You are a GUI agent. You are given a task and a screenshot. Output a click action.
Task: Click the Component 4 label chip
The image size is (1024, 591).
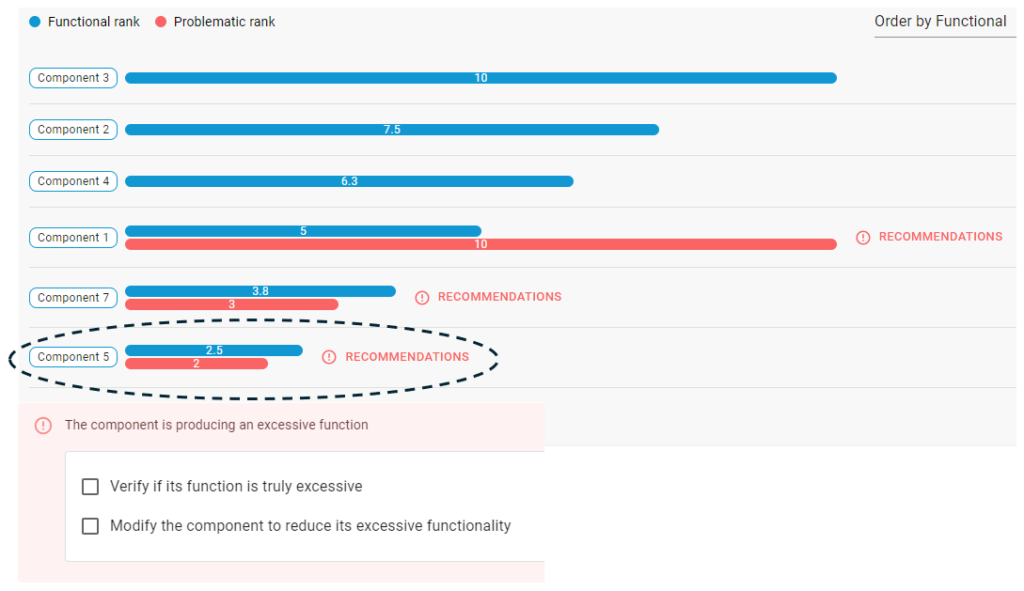pos(73,181)
